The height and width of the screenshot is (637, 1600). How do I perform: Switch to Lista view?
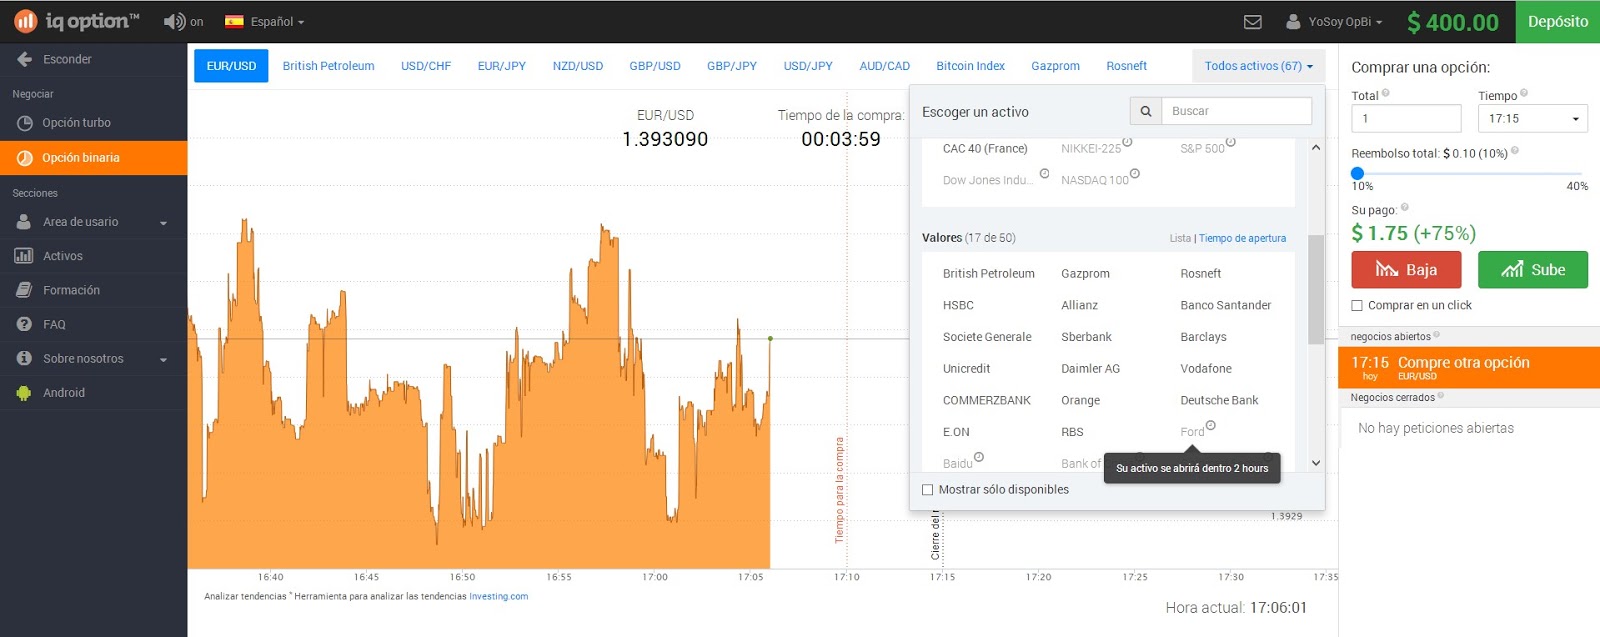(x=1180, y=238)
